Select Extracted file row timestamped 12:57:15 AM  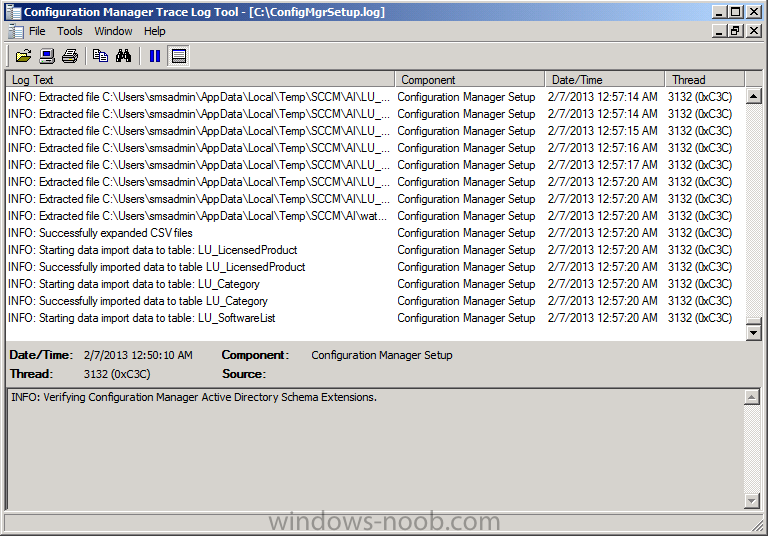[x=375, y=131]
